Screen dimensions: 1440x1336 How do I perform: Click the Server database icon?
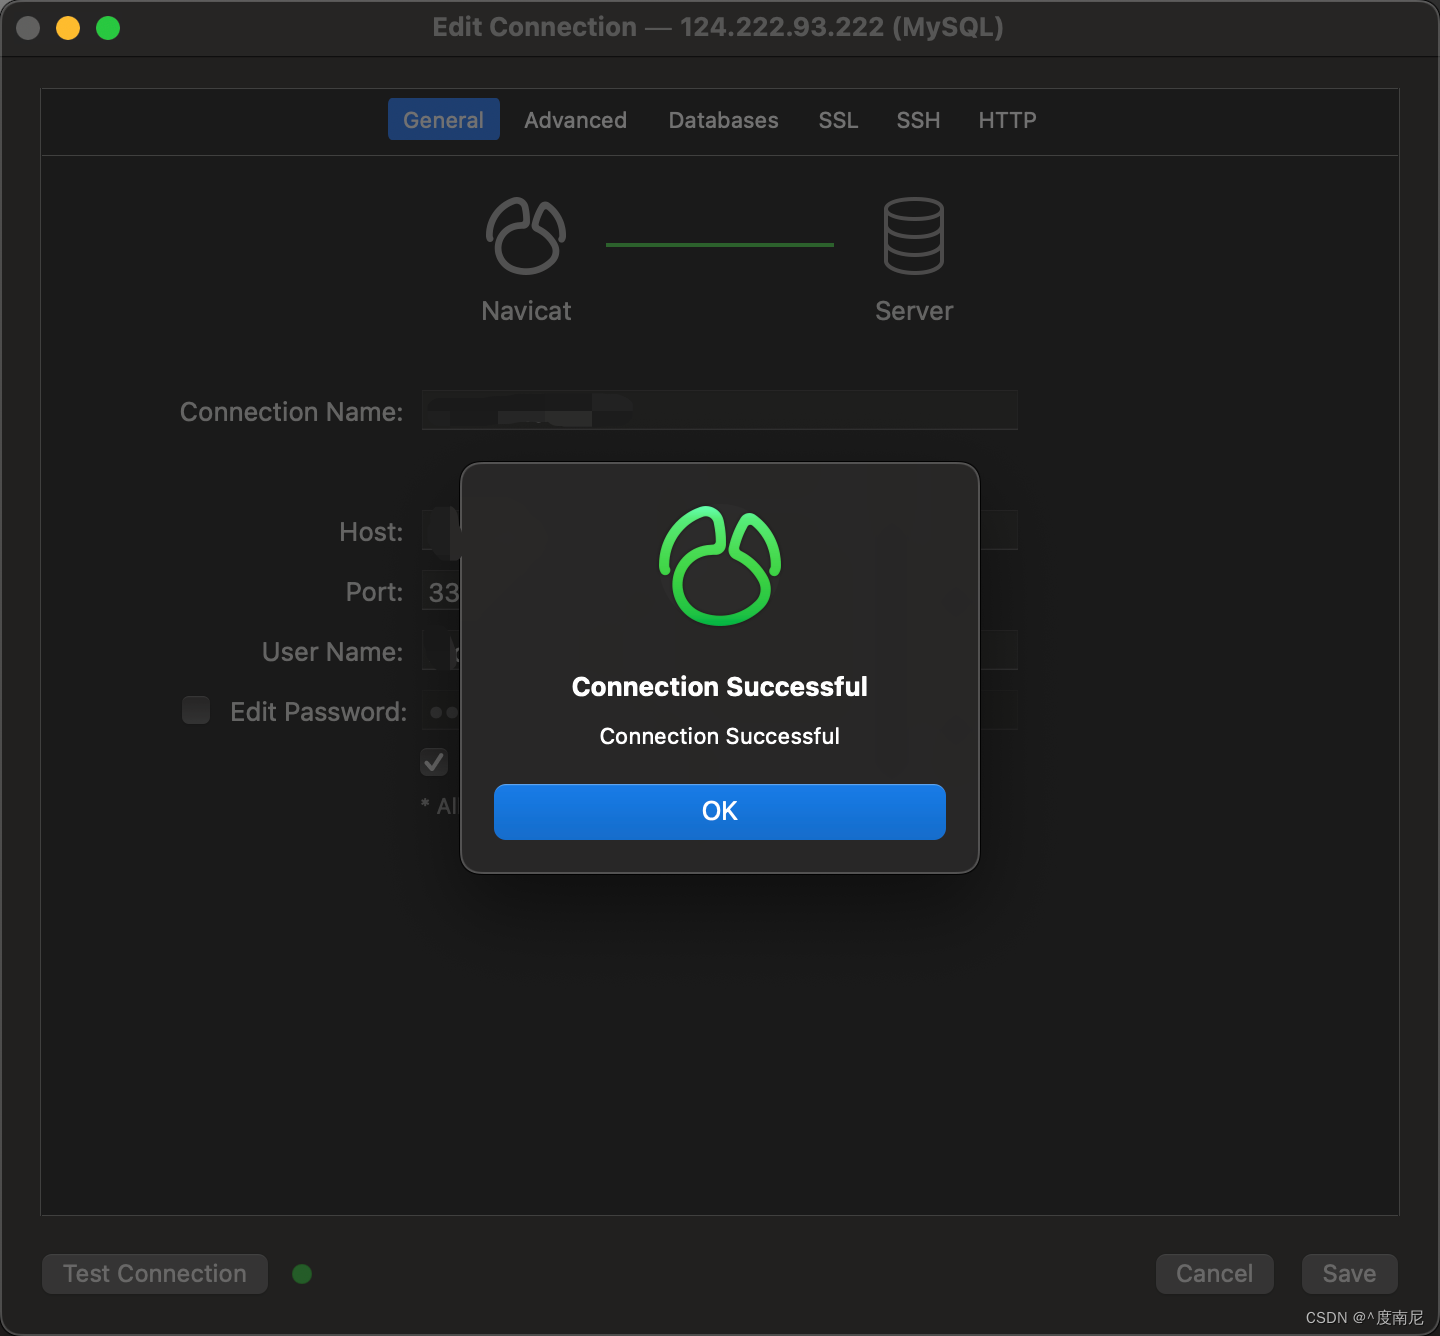[x=914, y=236]
